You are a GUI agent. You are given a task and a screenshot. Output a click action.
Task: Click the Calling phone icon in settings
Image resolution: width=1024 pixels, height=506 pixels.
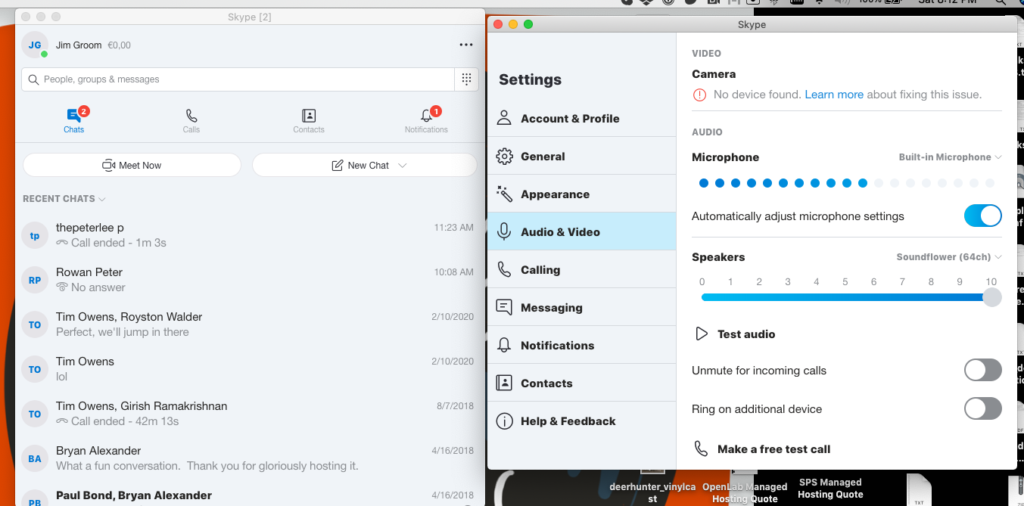coord(504,270)
